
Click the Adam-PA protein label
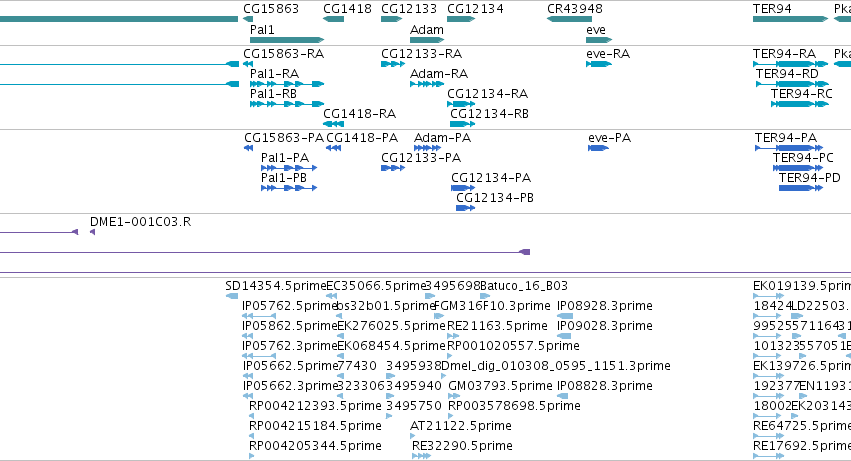coord(442,138)
